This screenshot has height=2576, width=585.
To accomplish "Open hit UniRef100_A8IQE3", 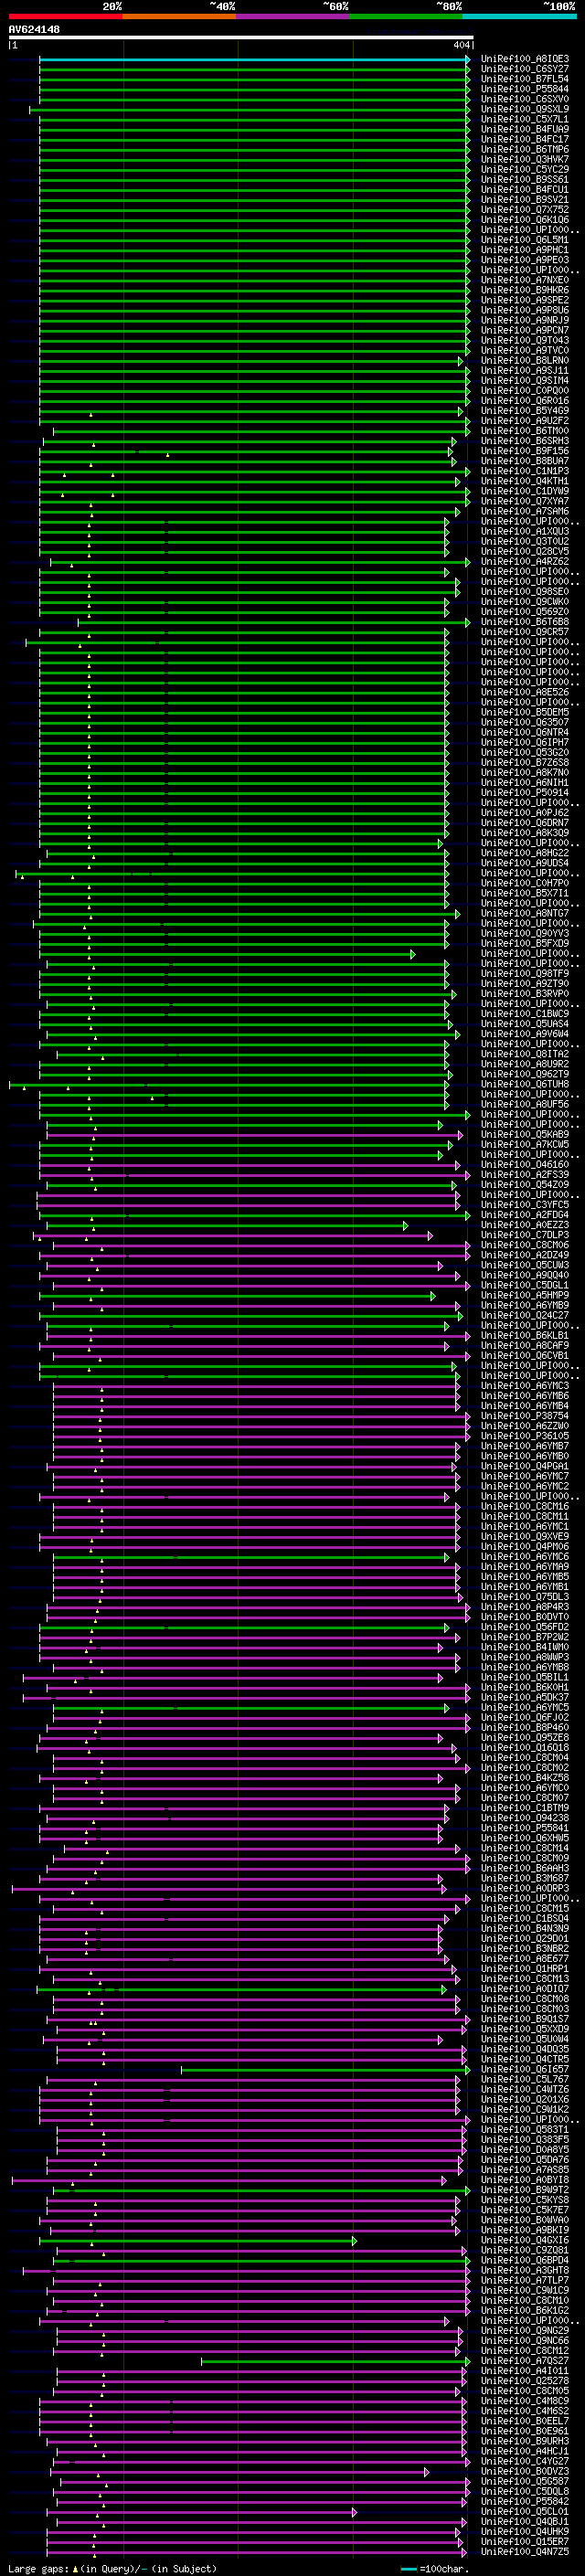I will point(525,59).
